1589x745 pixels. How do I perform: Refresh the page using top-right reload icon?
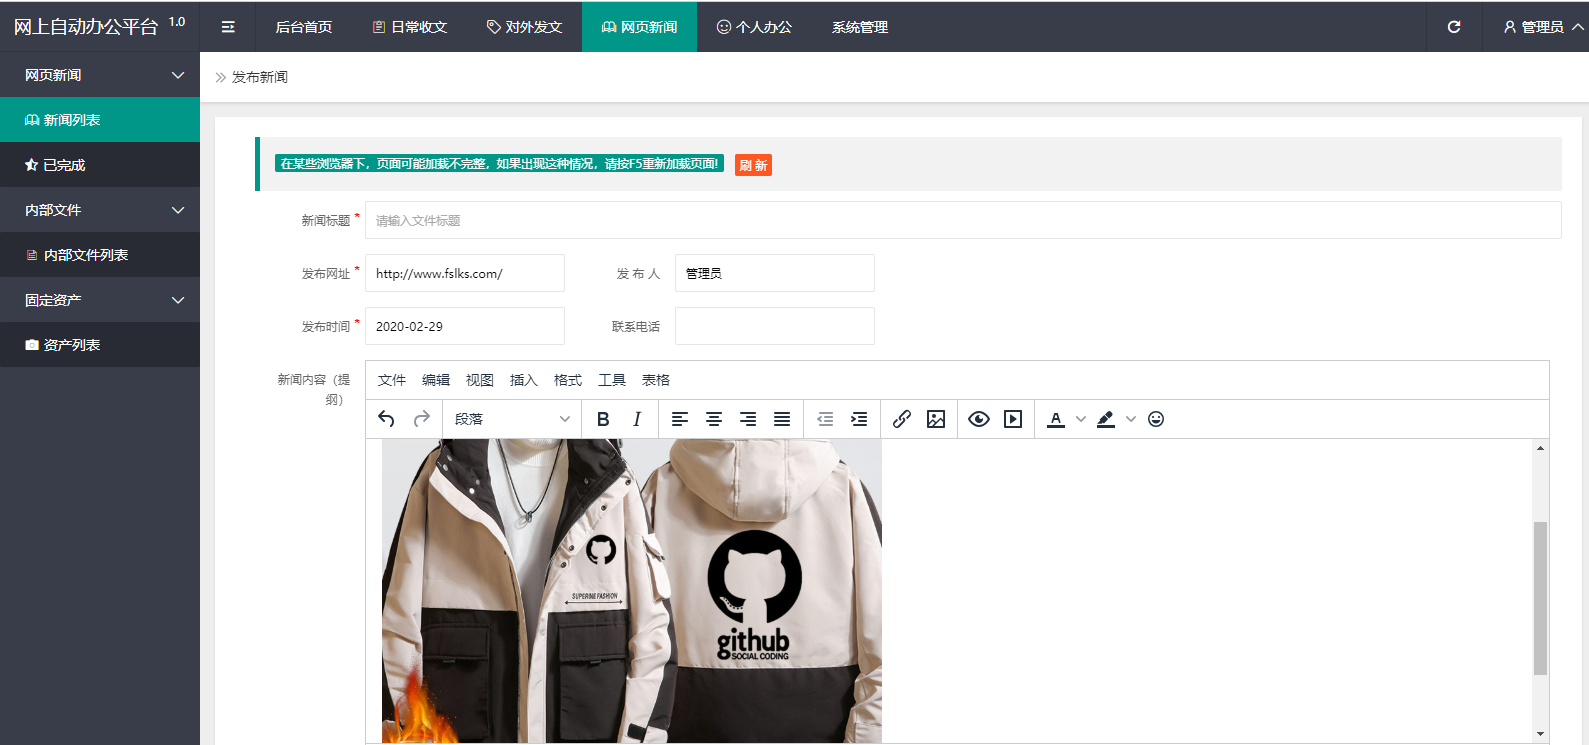tap(1454, 27)
